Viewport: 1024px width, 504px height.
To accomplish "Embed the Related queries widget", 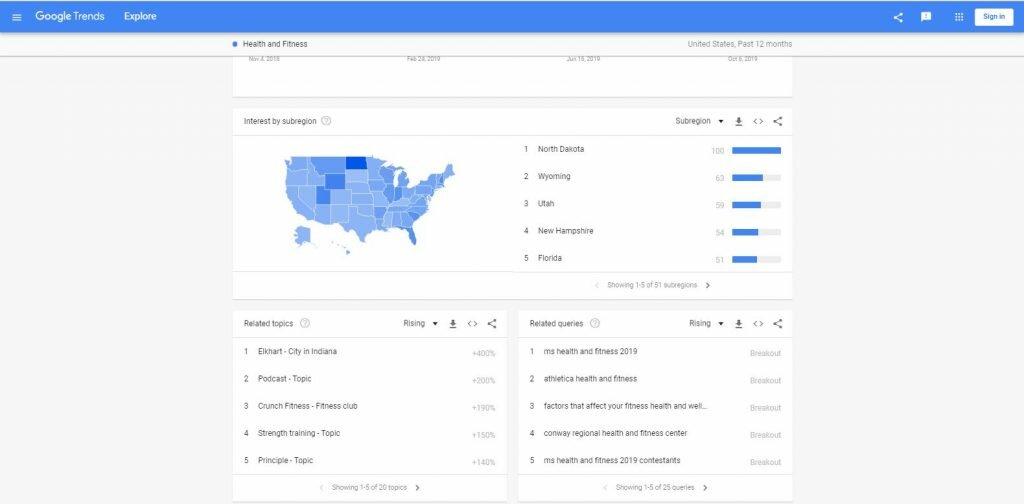I will (x=758, y=323).
